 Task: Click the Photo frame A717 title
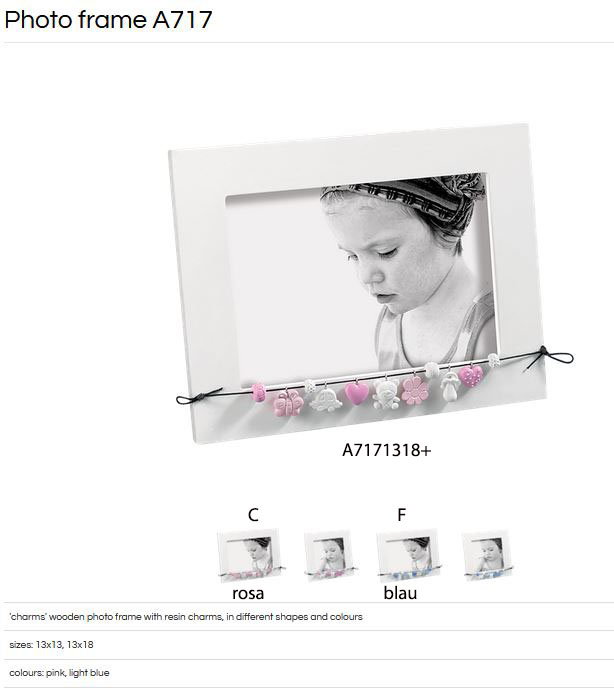108,20
